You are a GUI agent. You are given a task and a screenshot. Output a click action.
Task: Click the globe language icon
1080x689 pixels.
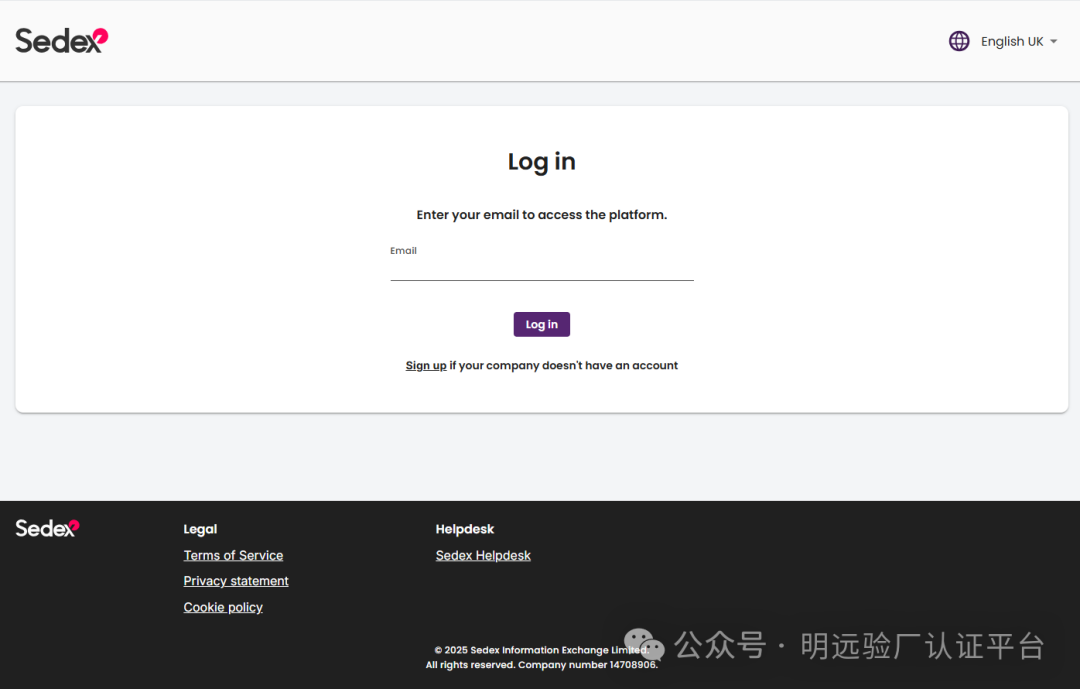pos(959,41)
